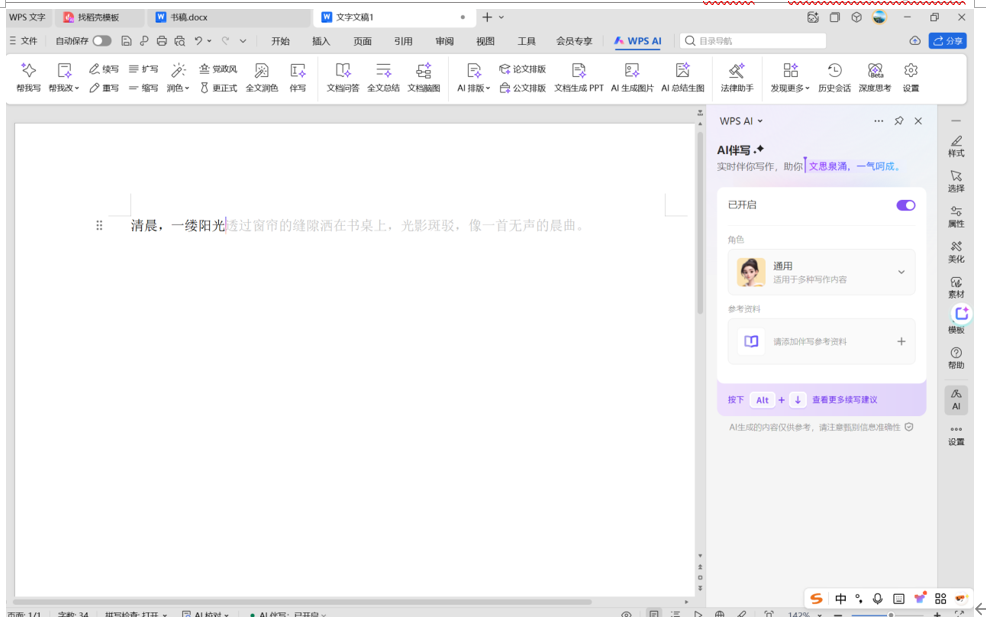The width and height of the screenshot is (986, 619).
Task: Open the three-dot menu in WPS AI panel
Action: coord(878,121)
